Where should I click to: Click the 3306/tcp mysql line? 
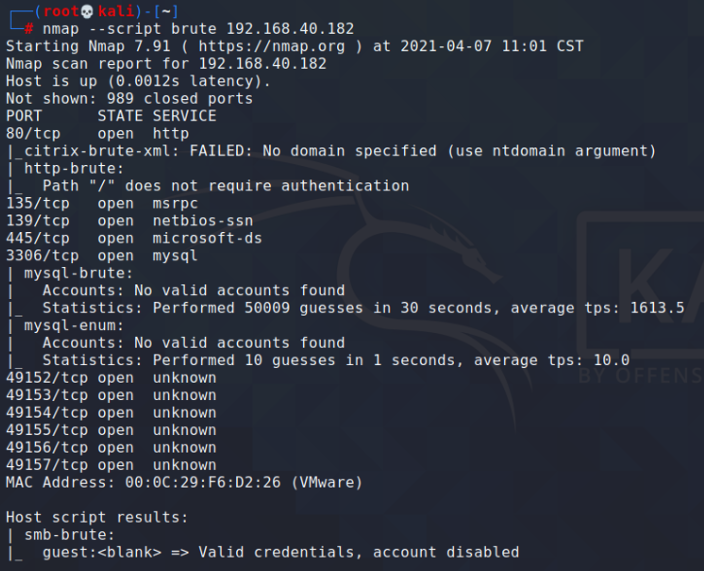point(102,256)
